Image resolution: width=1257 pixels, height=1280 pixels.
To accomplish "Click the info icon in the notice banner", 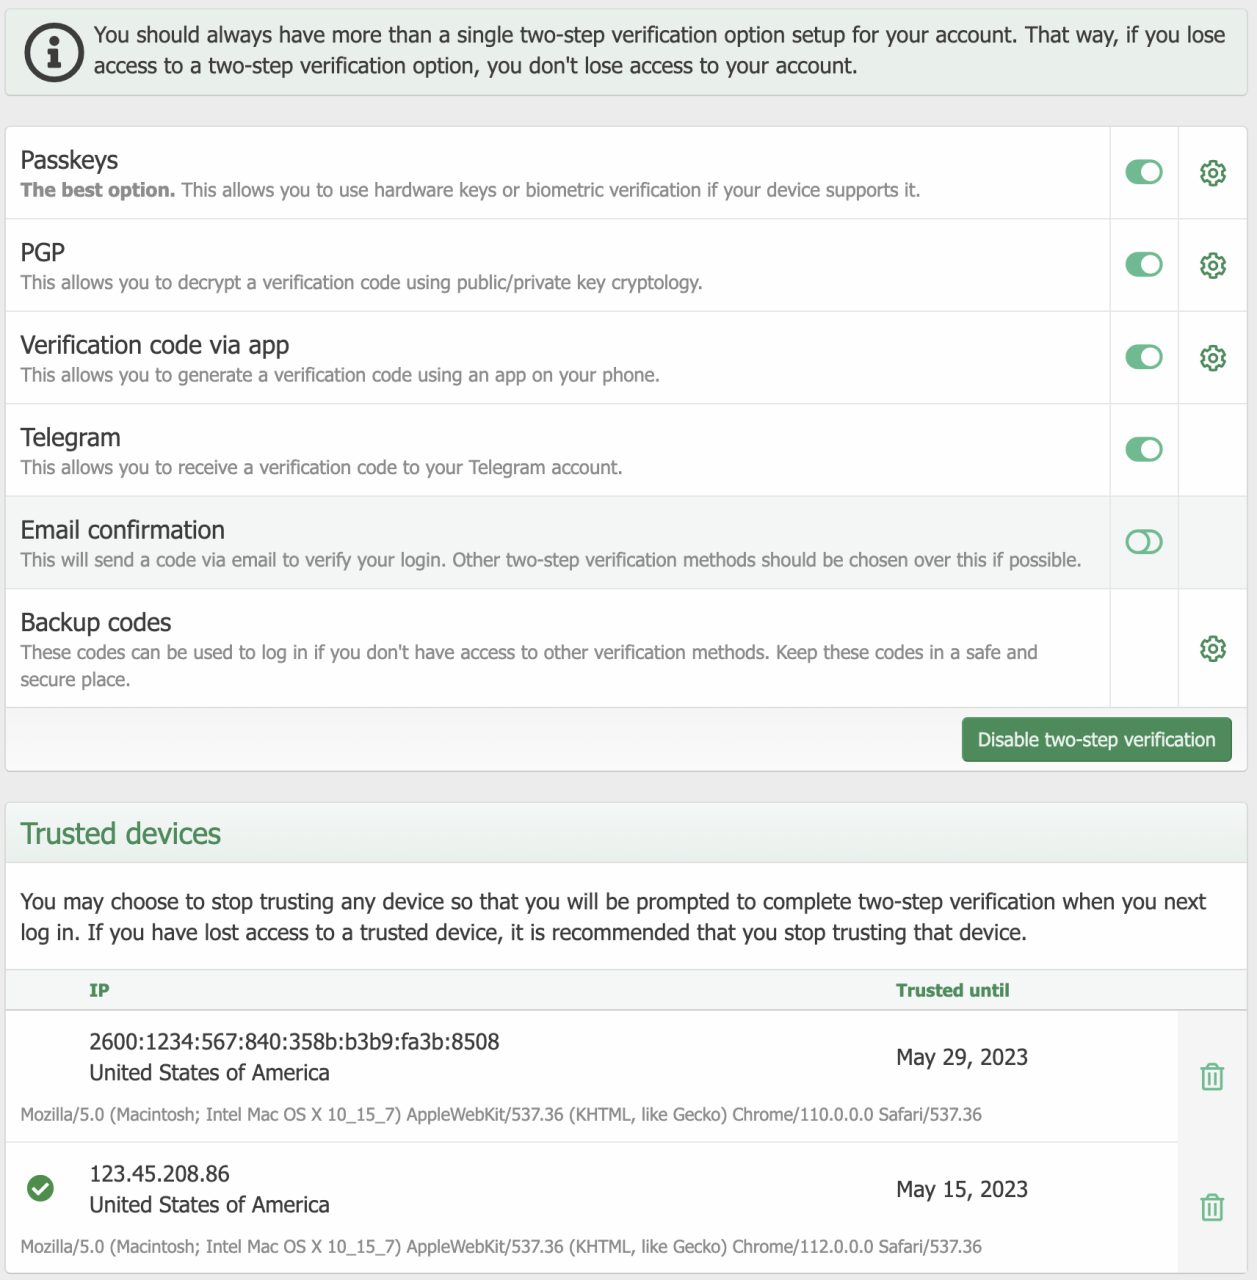I will tap(54, 51).
